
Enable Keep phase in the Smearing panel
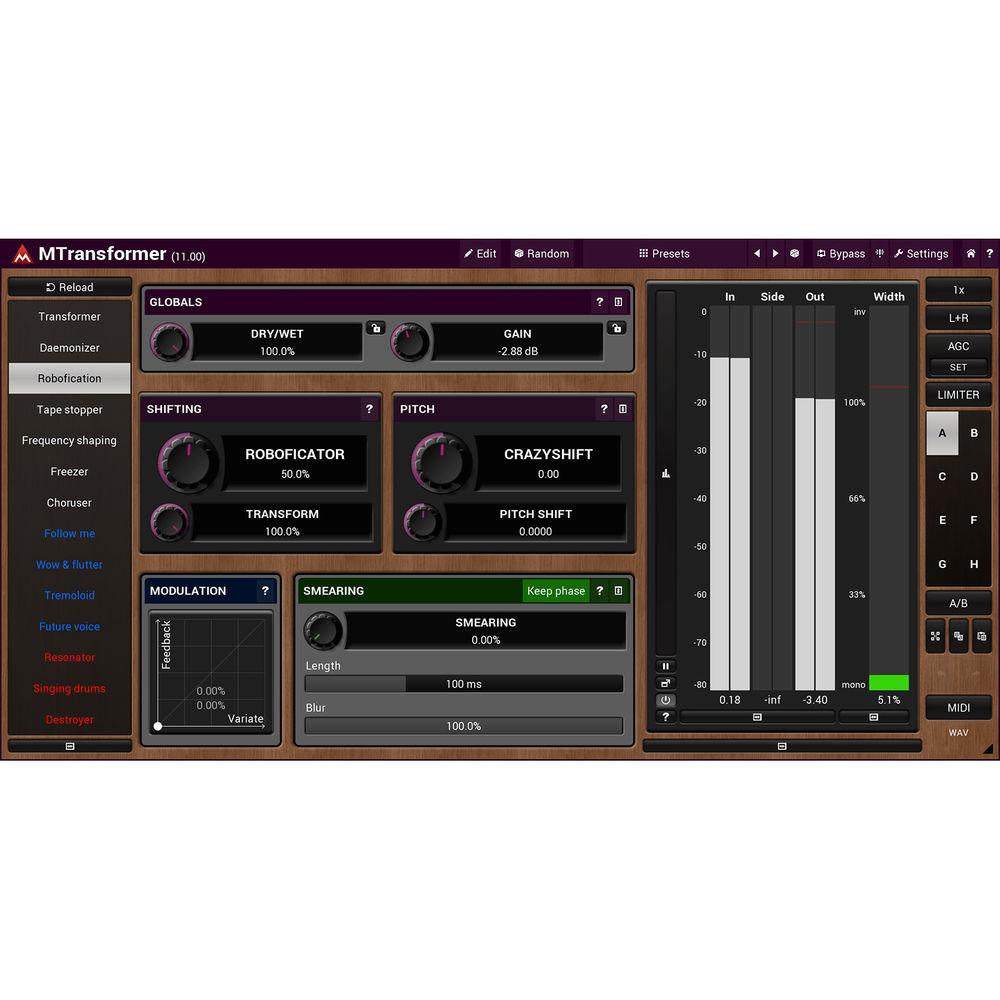(556, 591)
